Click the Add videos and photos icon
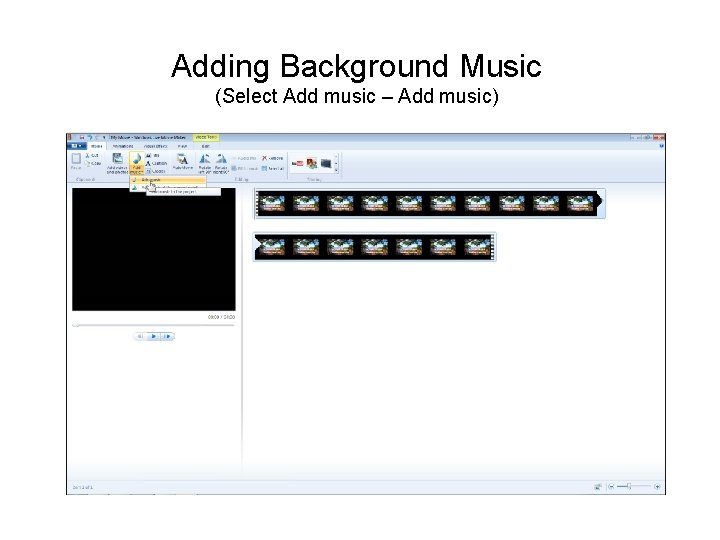This screenshot has height=540, width=720. tap(118, 159)
